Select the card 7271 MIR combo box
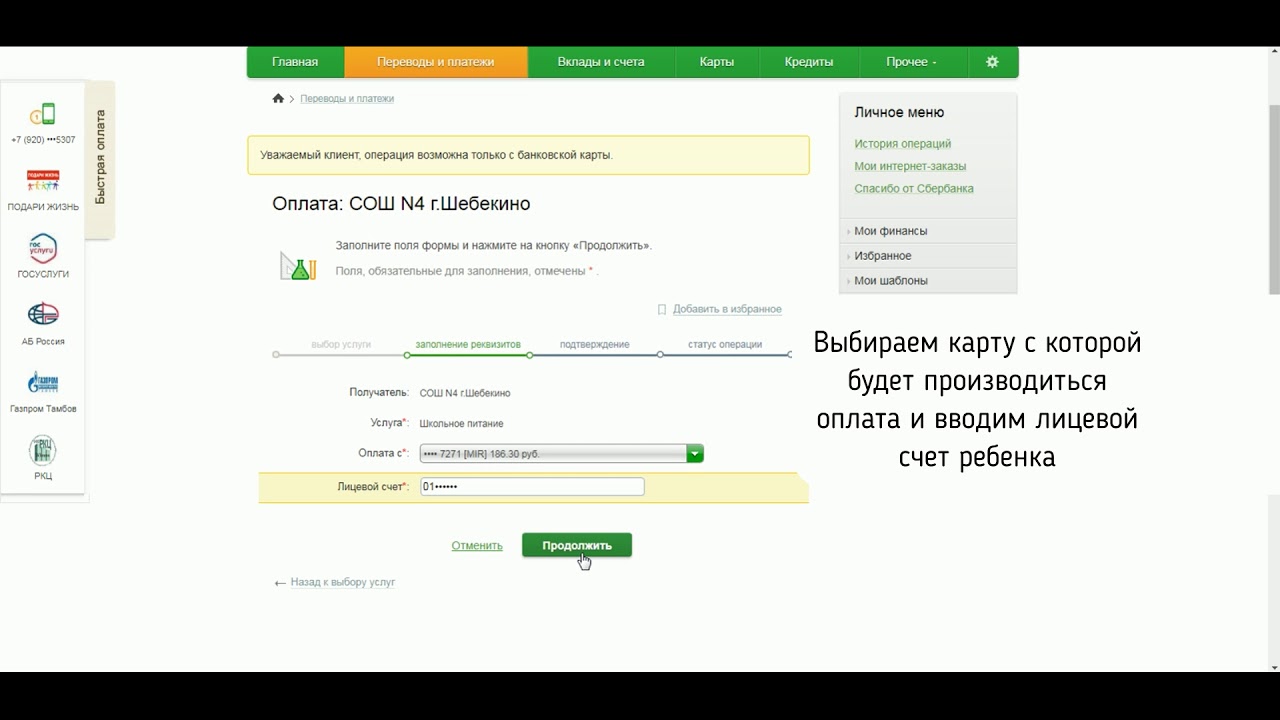The height and width of the screenshot is (720, 1280). coord(562,454)
